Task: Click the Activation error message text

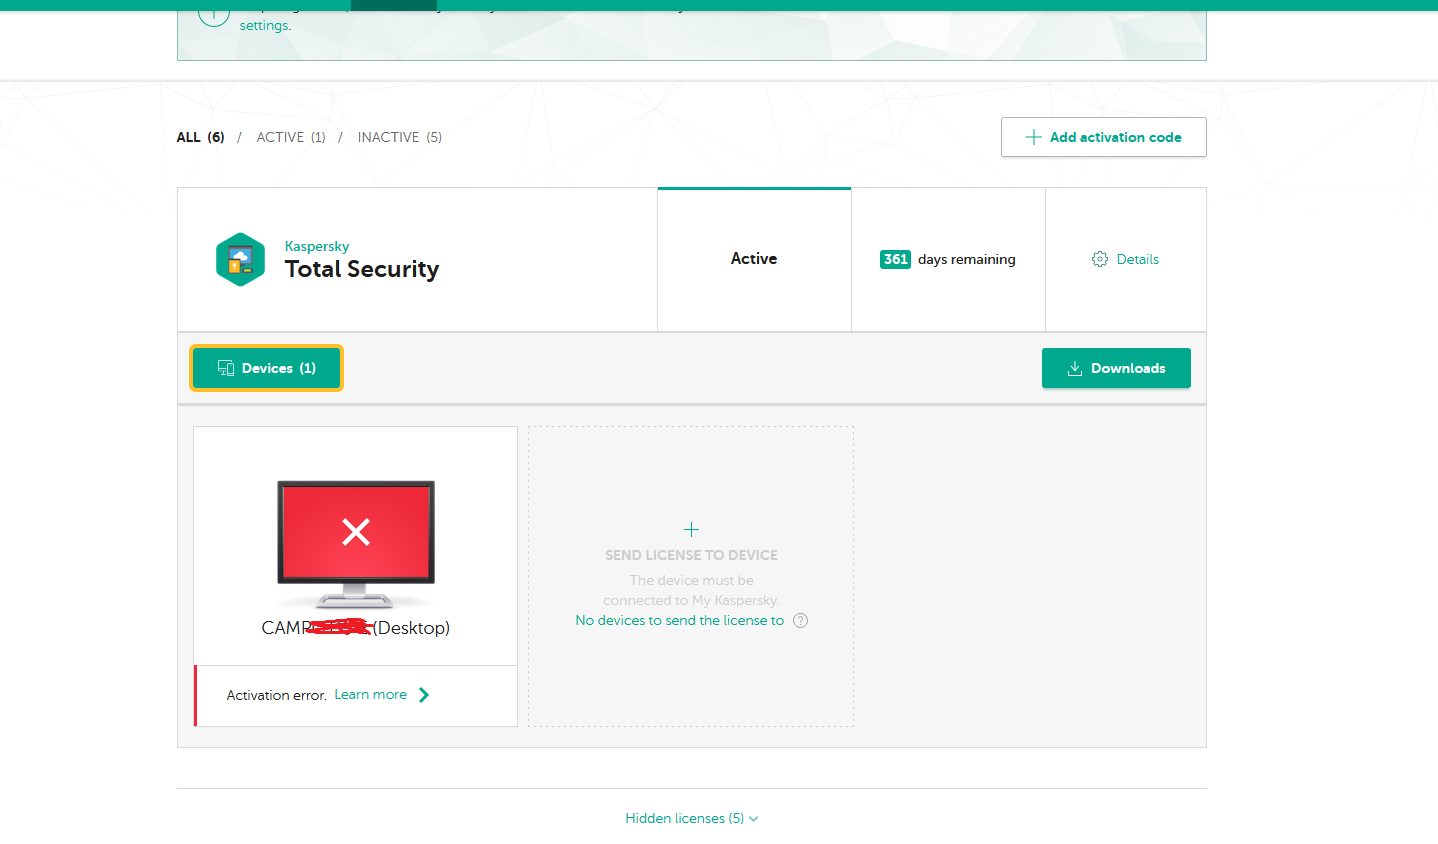Action: coord(277,695)
